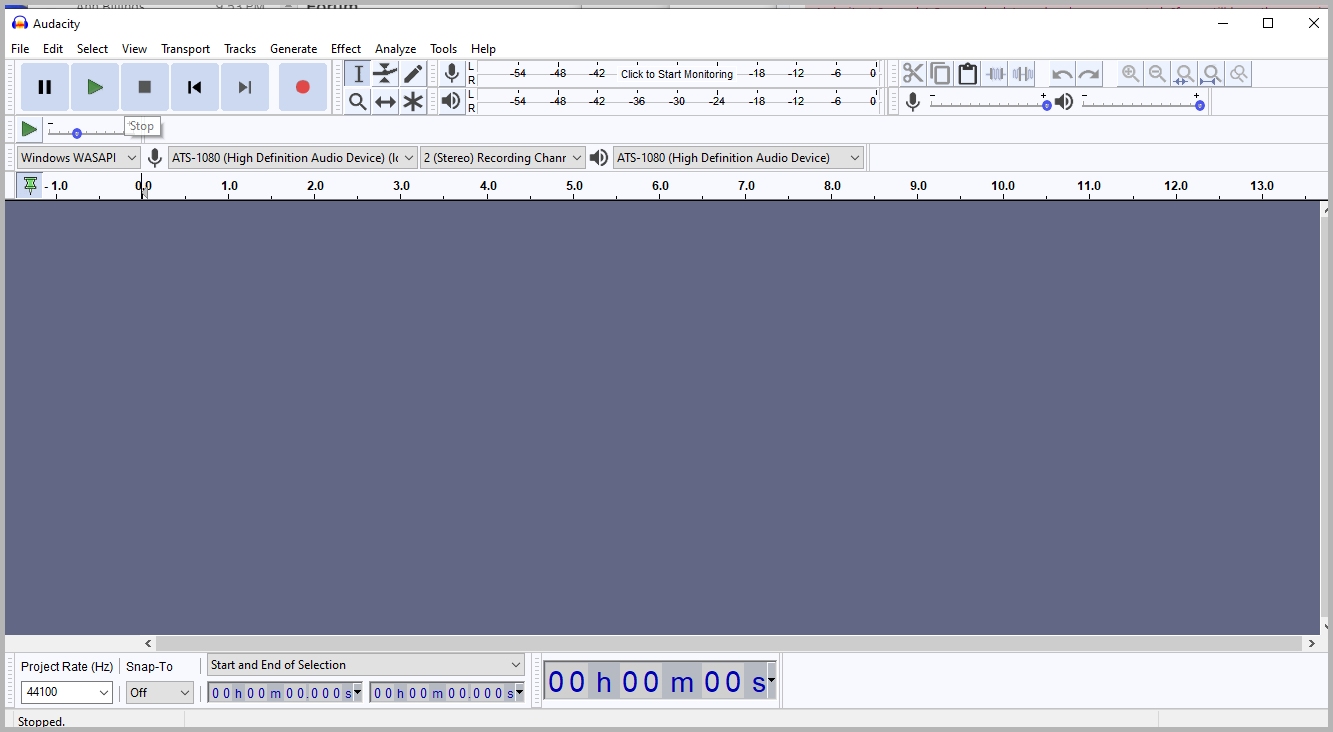Fit selection to width zoom icon
1333x732 pixels.
(x=1185, y=74)
